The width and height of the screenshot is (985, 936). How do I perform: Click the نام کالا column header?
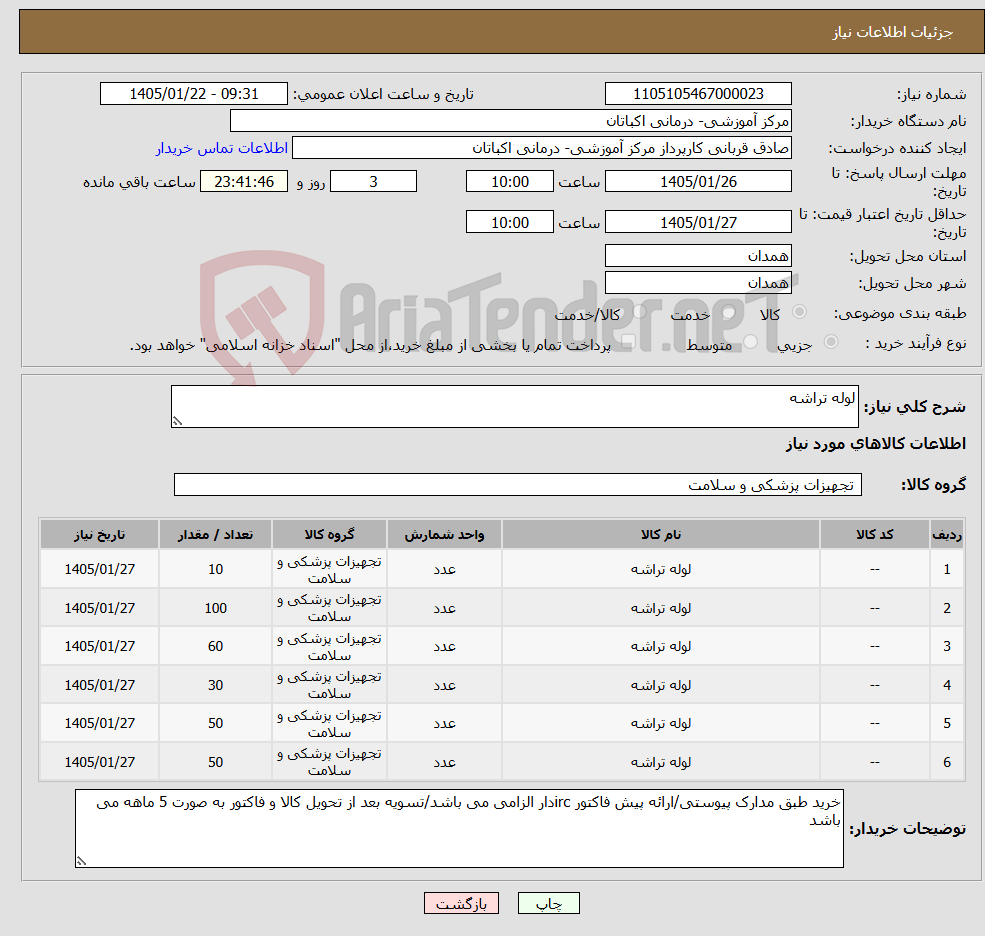point(661,534)
